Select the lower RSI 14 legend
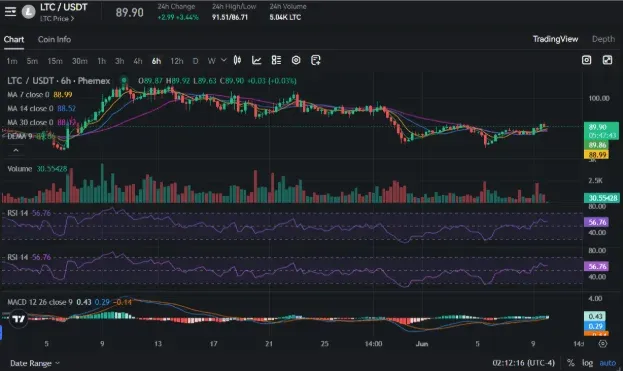Screen dimensions: 623x371 point(29,257)
